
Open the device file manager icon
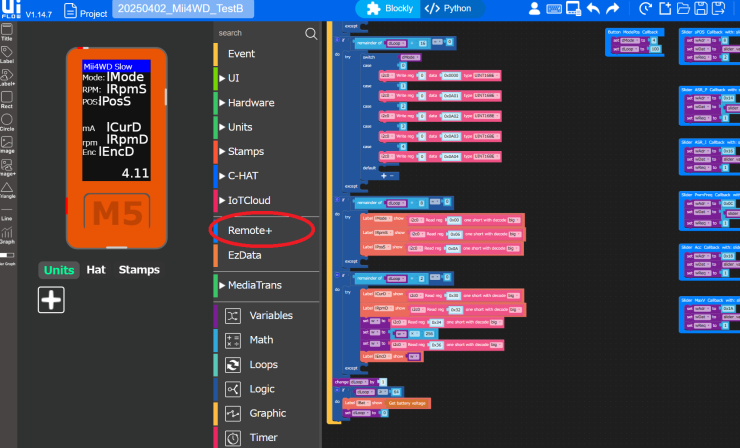(573, 8)
